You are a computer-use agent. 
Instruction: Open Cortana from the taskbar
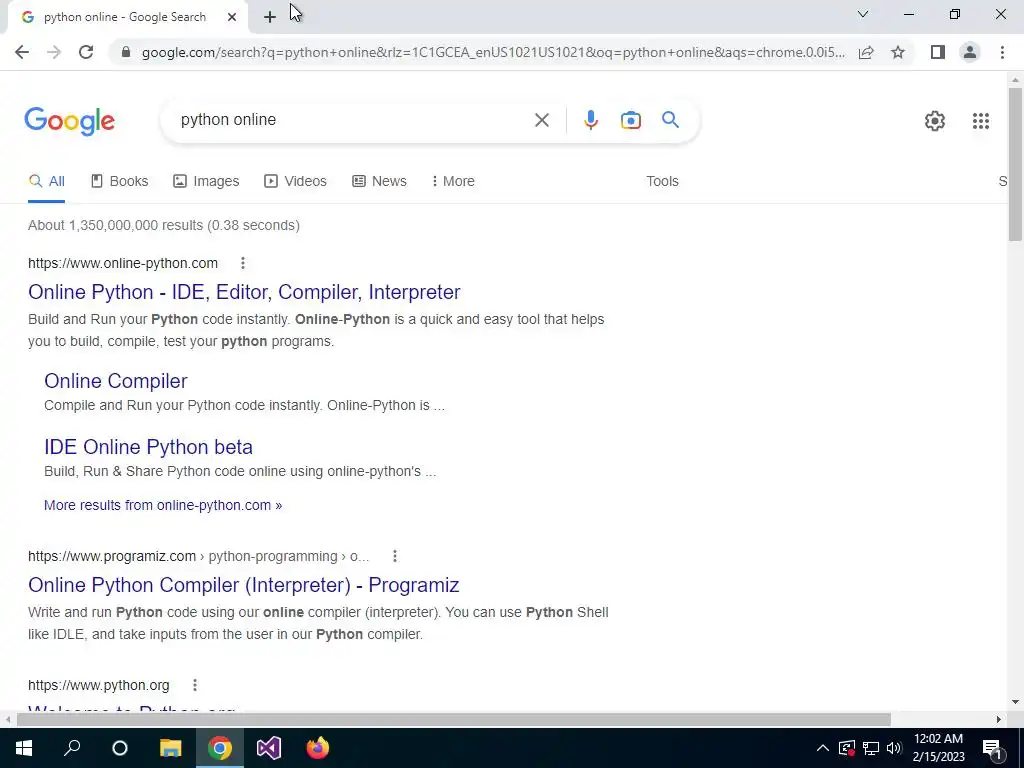(x=120, y=748)
